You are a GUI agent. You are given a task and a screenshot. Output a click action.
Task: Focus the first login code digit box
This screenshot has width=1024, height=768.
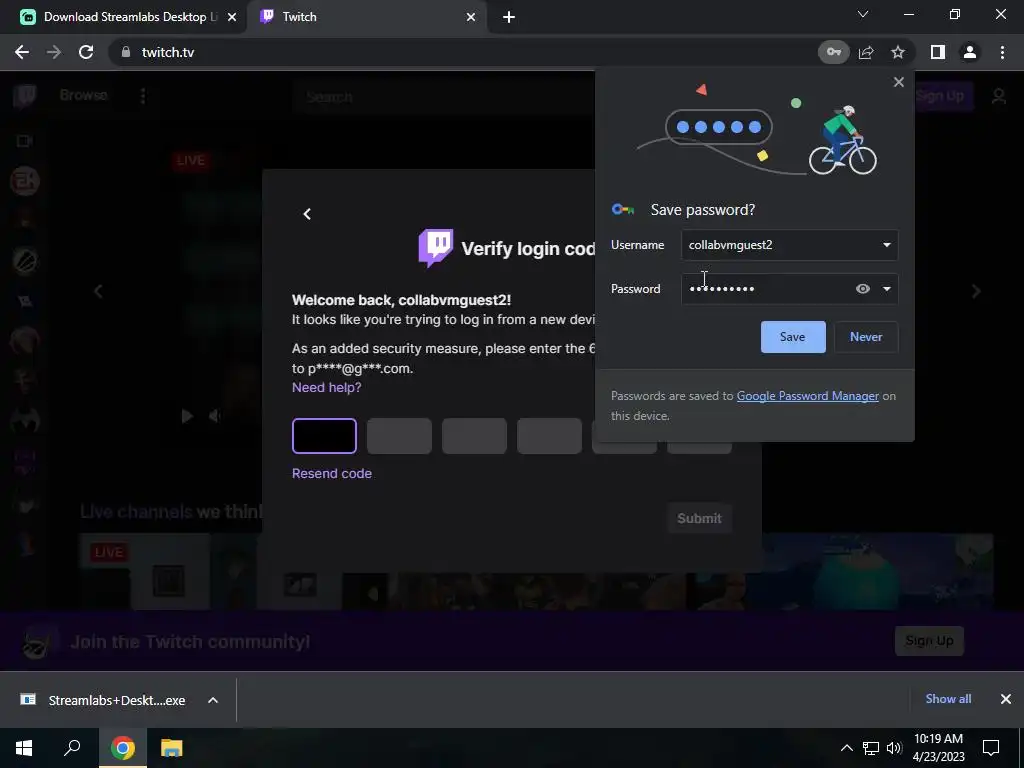(324, 436)
